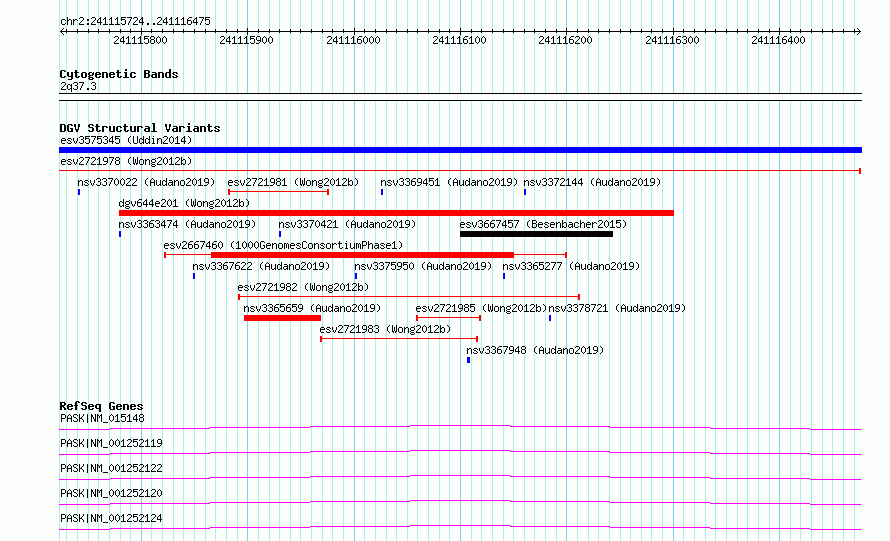Click the esv2721978 thin red variant line
890x541 pixels.
[460, 171]
